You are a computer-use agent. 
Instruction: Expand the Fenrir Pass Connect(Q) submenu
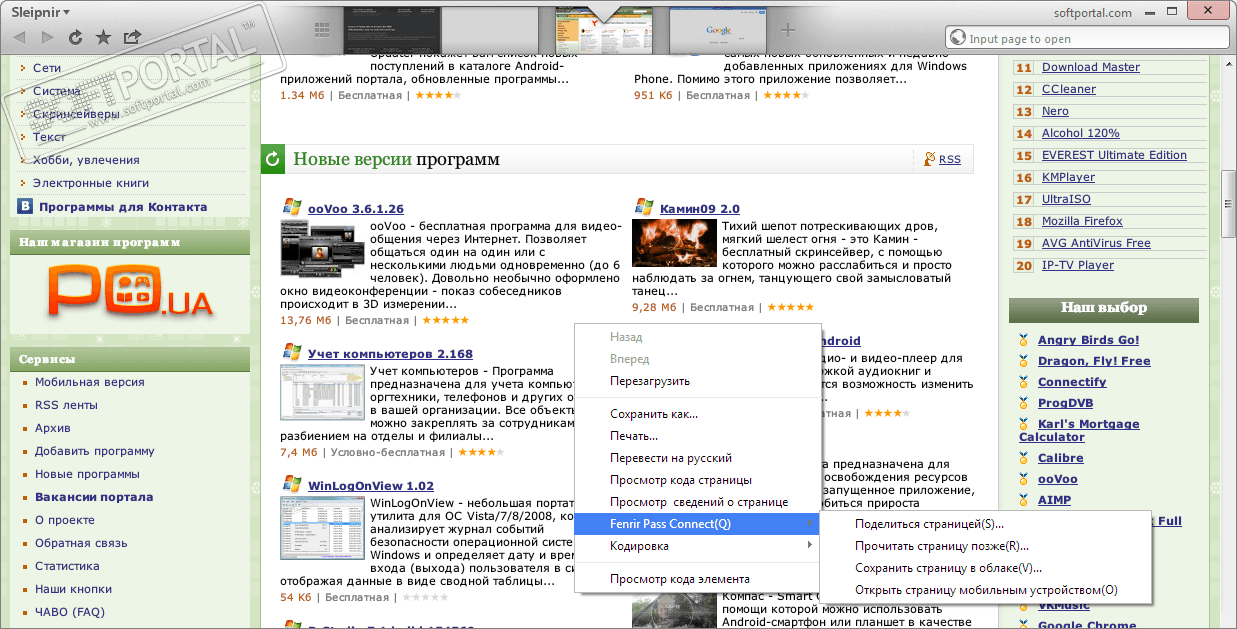[x=697, y=524]
